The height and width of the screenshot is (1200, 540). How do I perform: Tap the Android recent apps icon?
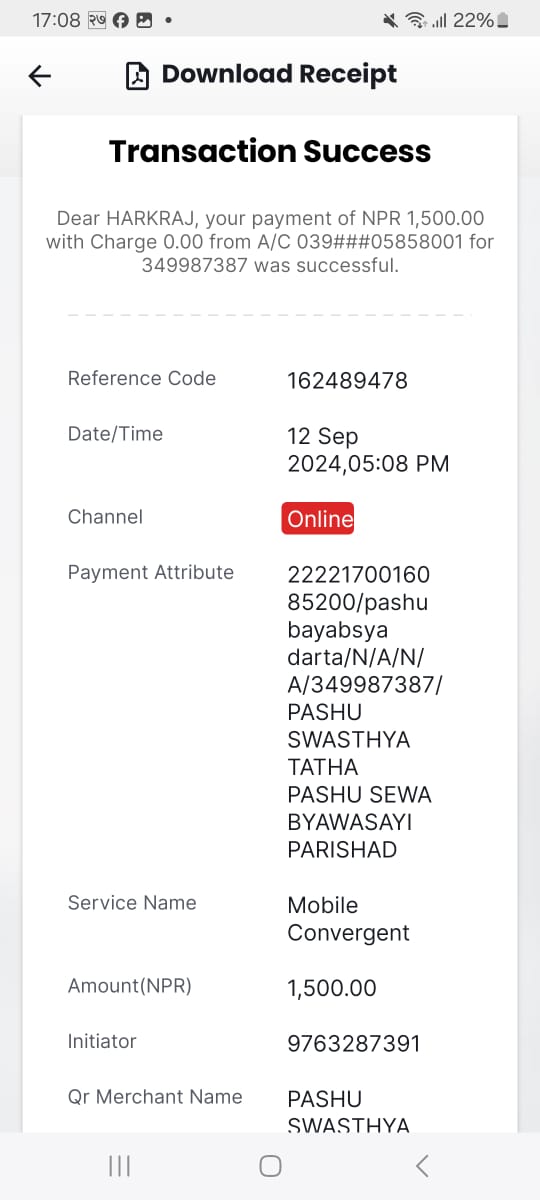119,1165
